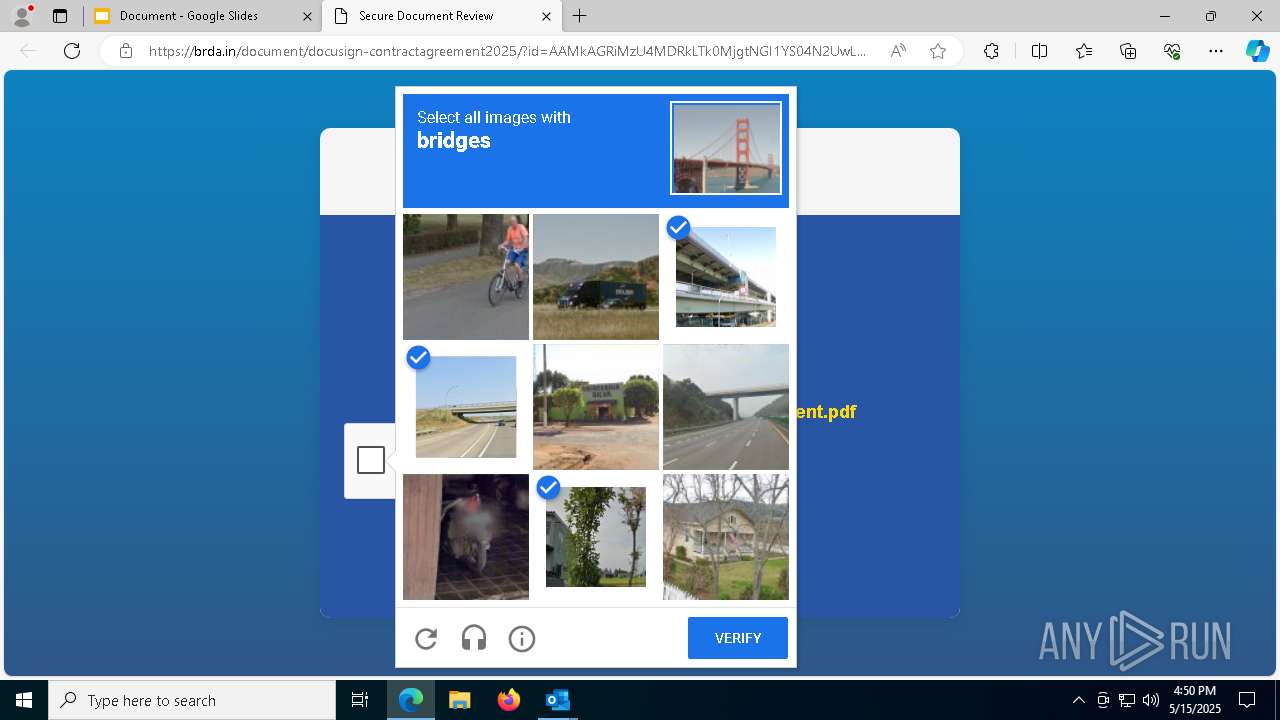The height and width of the screenshot is (720, 1280).
Task: Go back with browser back arrow
Action: pyautogui.click(x=28, y=51)
